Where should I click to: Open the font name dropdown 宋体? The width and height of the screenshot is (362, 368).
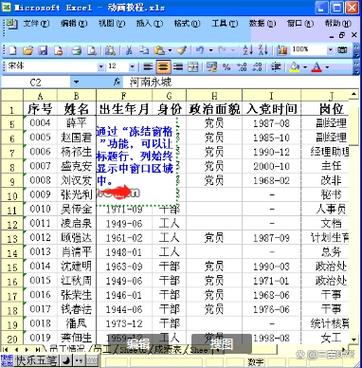[x=101, y=67]
